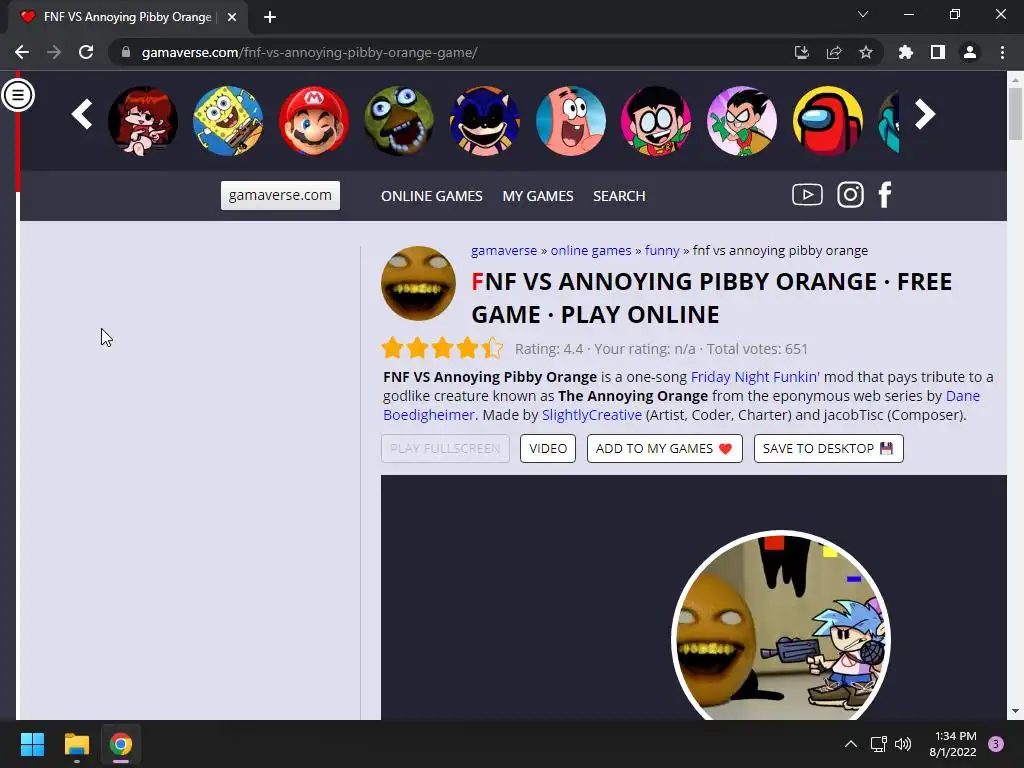Reload the page
Screen dimensions: 1024x768
(x=86, y=52)
